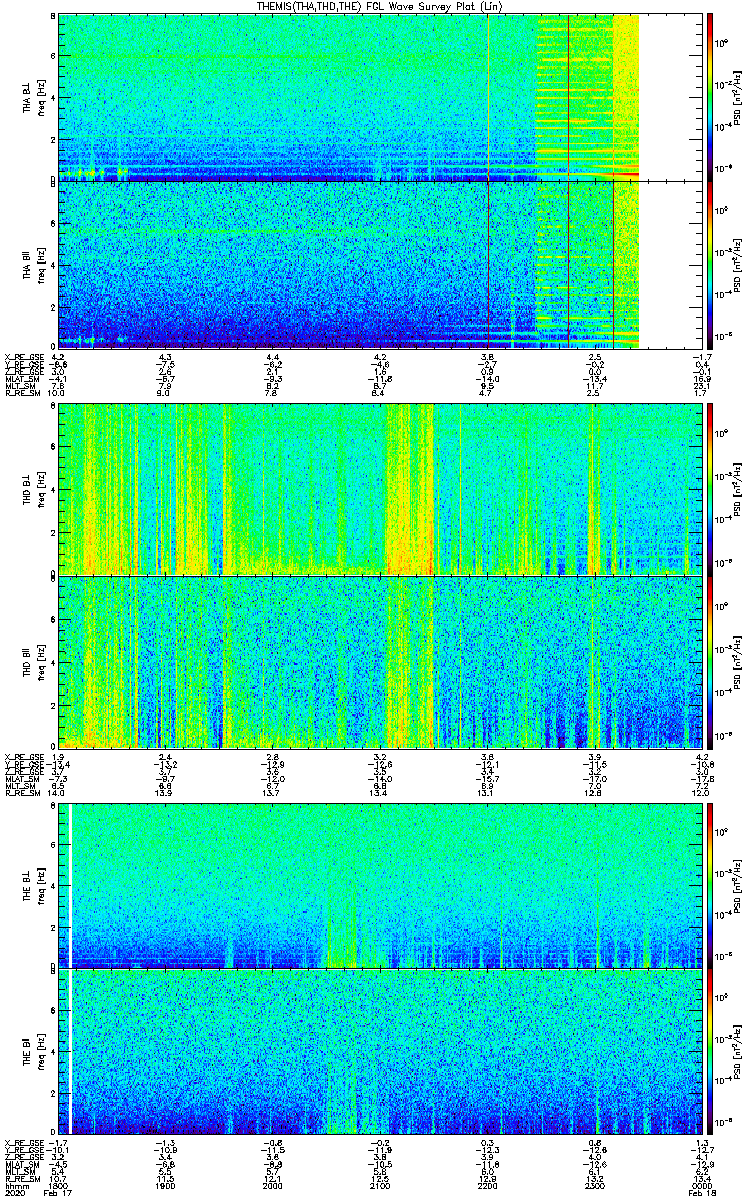The width and height of the screenshot is (750, 1200).
Task: Click the 'THE BL' y-axis label
Action: (27, 886)
